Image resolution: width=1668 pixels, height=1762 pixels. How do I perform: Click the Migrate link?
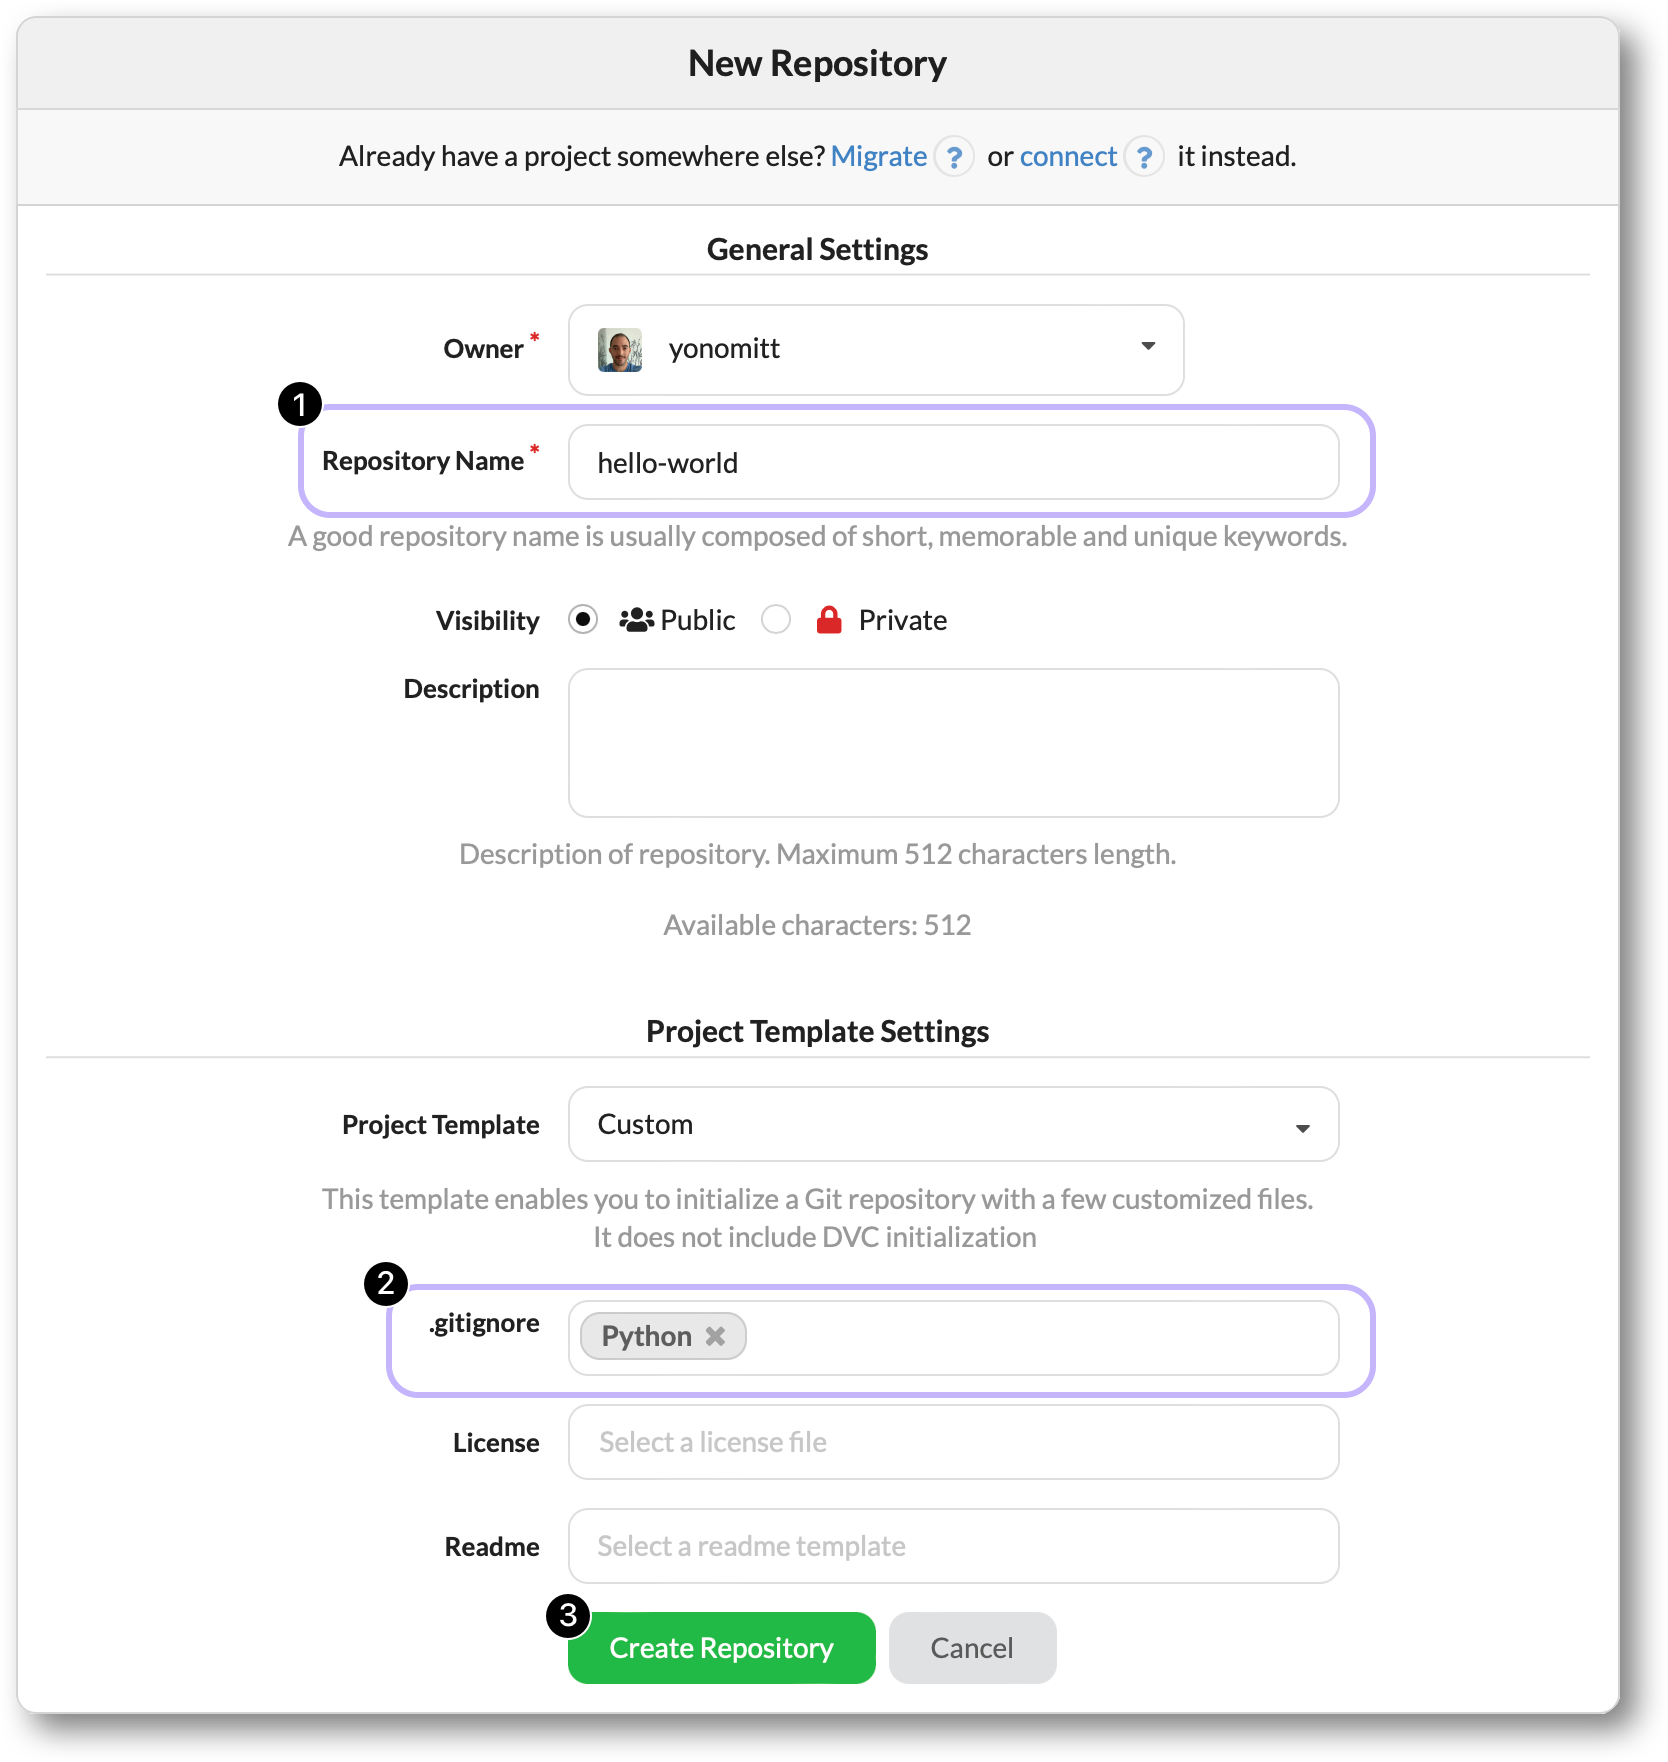click(x=879, y=156)
